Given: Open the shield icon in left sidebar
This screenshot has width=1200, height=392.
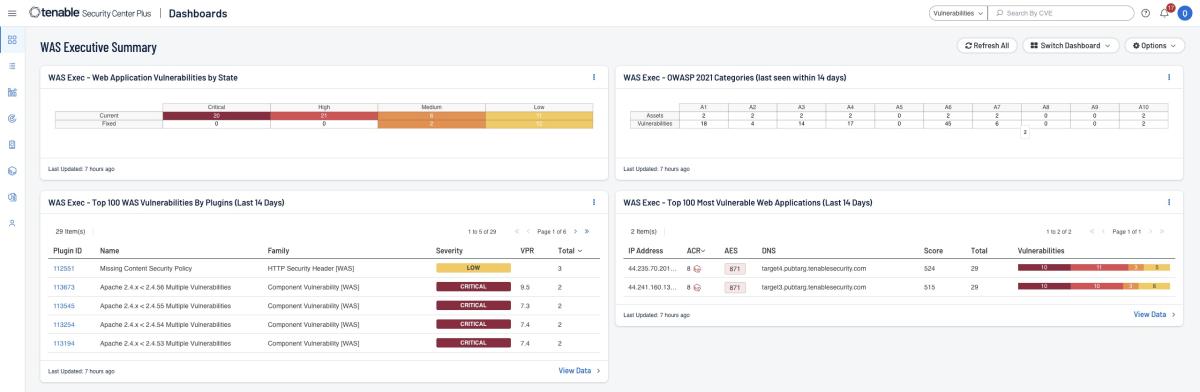Looking at the screenshot, I should coord(12,197).
